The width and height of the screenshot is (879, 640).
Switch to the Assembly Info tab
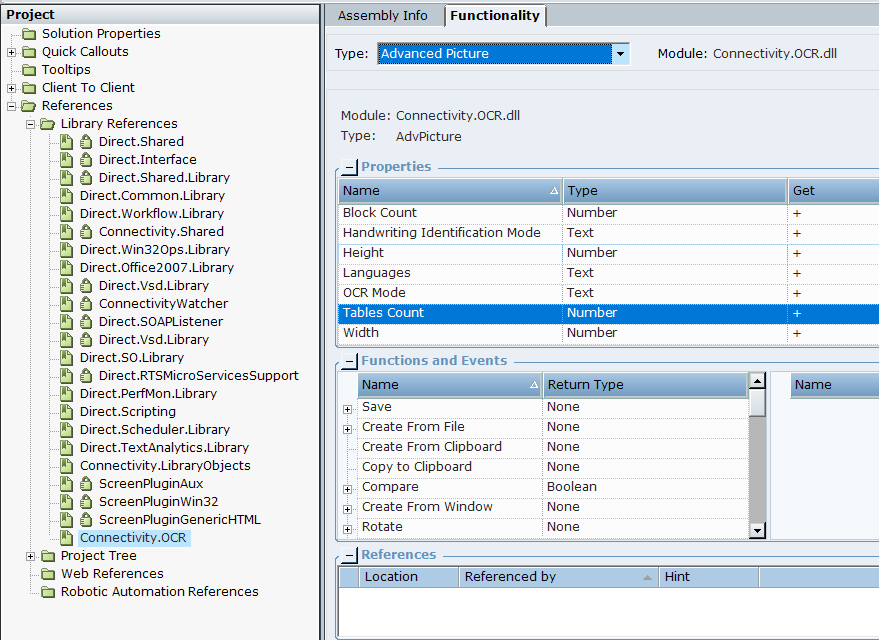(x=383, y=16)
